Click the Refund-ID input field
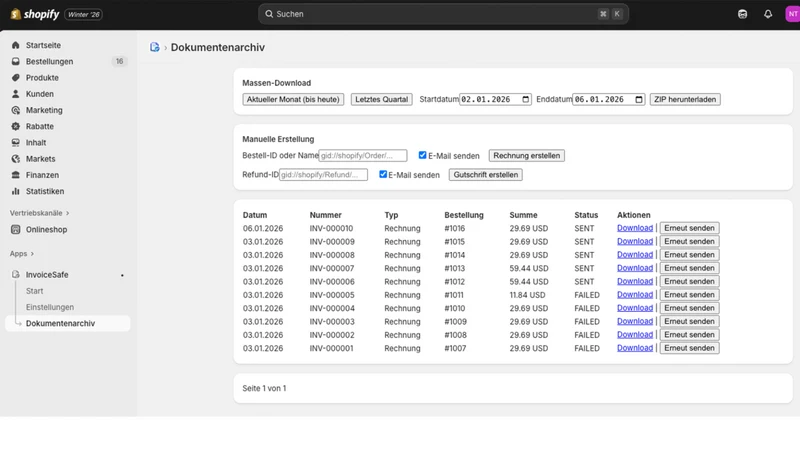The image size is (800, 450). (323, 174)
